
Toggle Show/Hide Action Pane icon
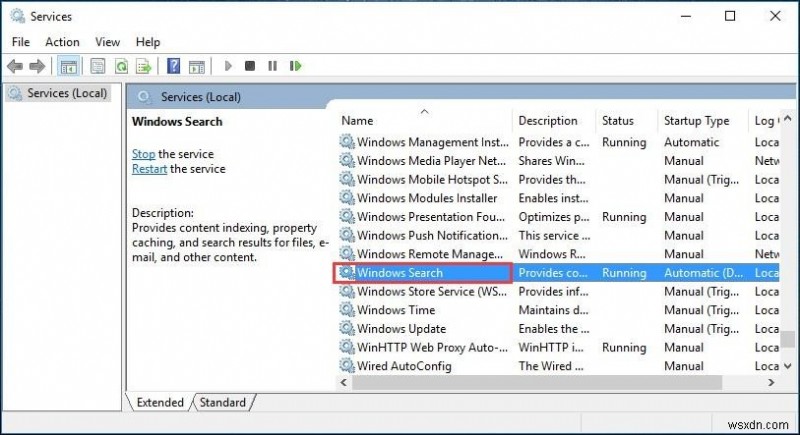(196, 66)
